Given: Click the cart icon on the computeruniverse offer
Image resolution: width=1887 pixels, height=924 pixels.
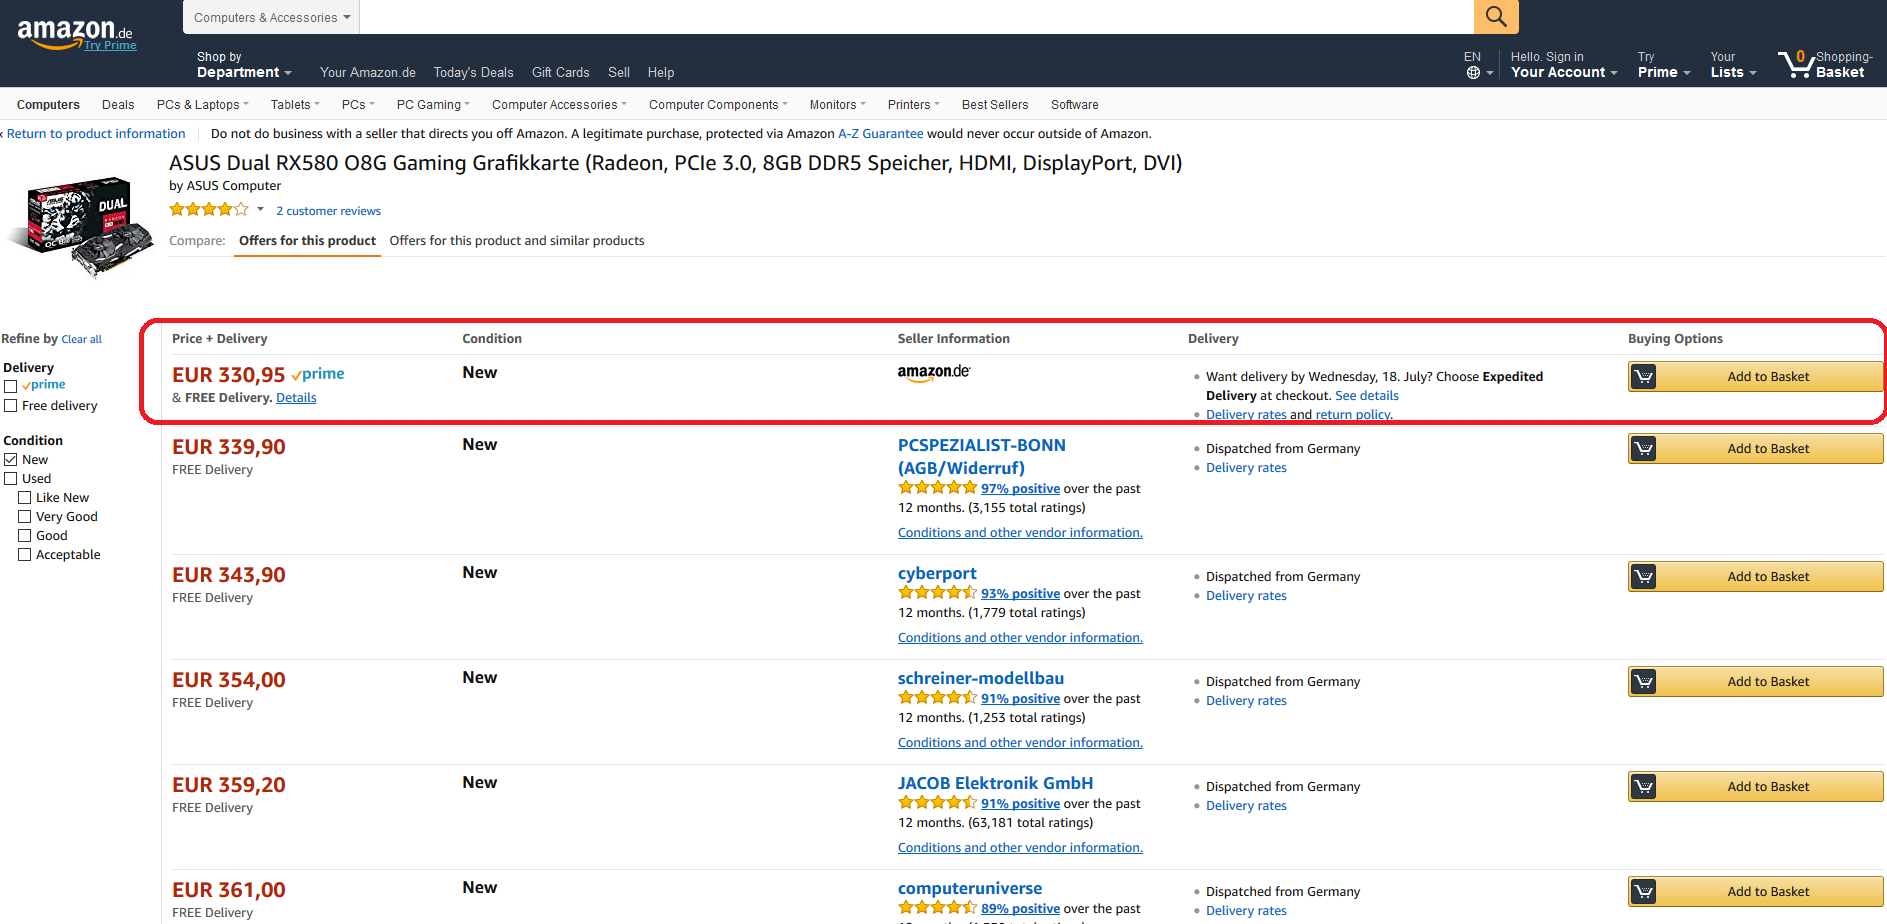Looking at the screenshot, I should (1643, 892).
